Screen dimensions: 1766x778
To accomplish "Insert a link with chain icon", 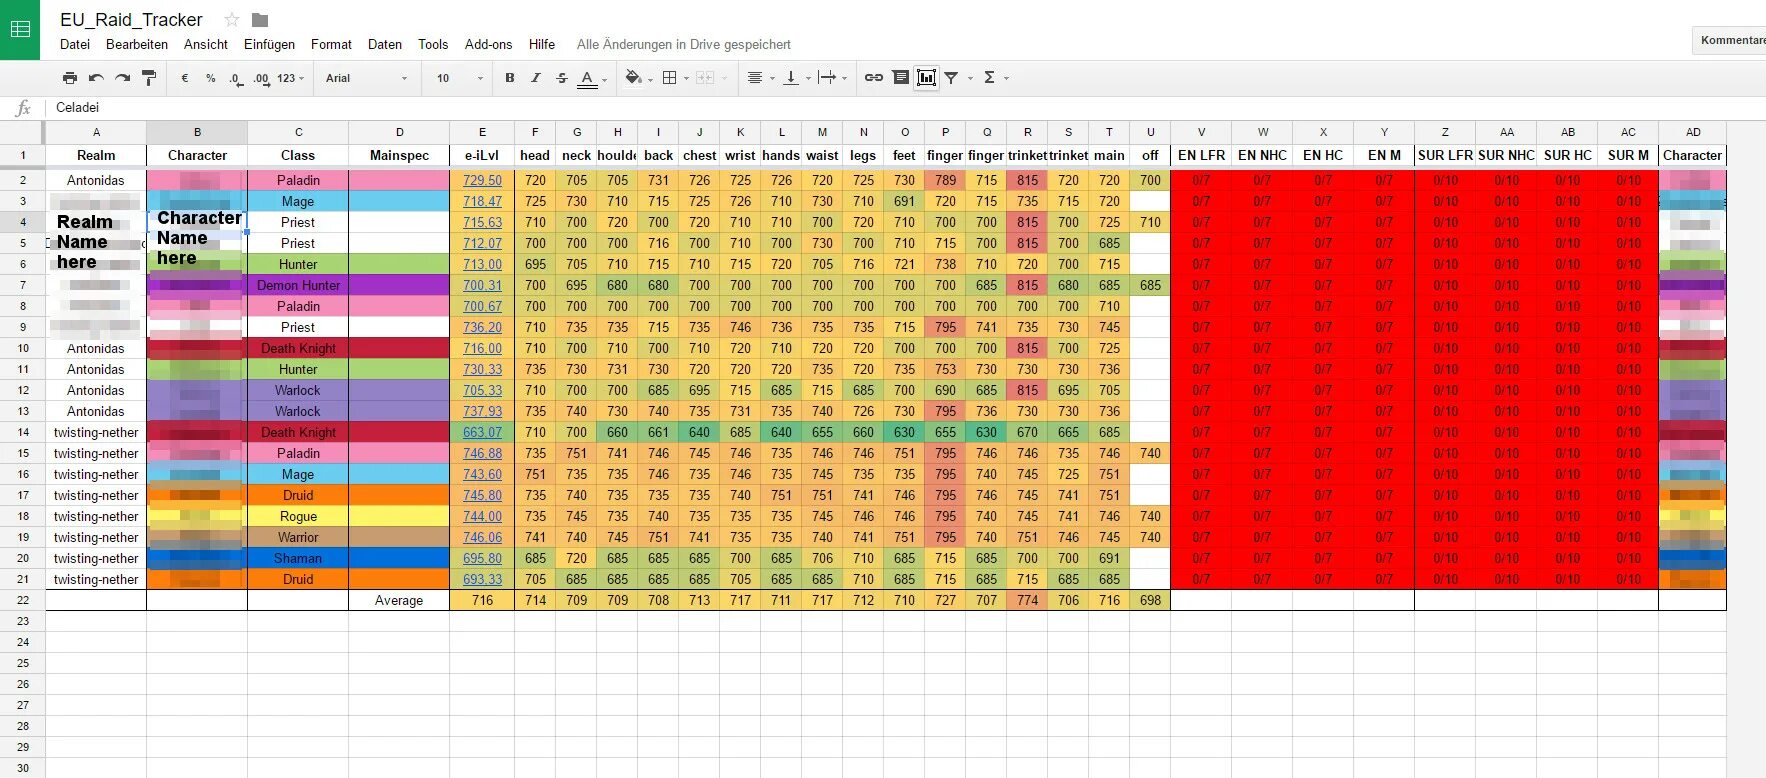I will 874,78.
